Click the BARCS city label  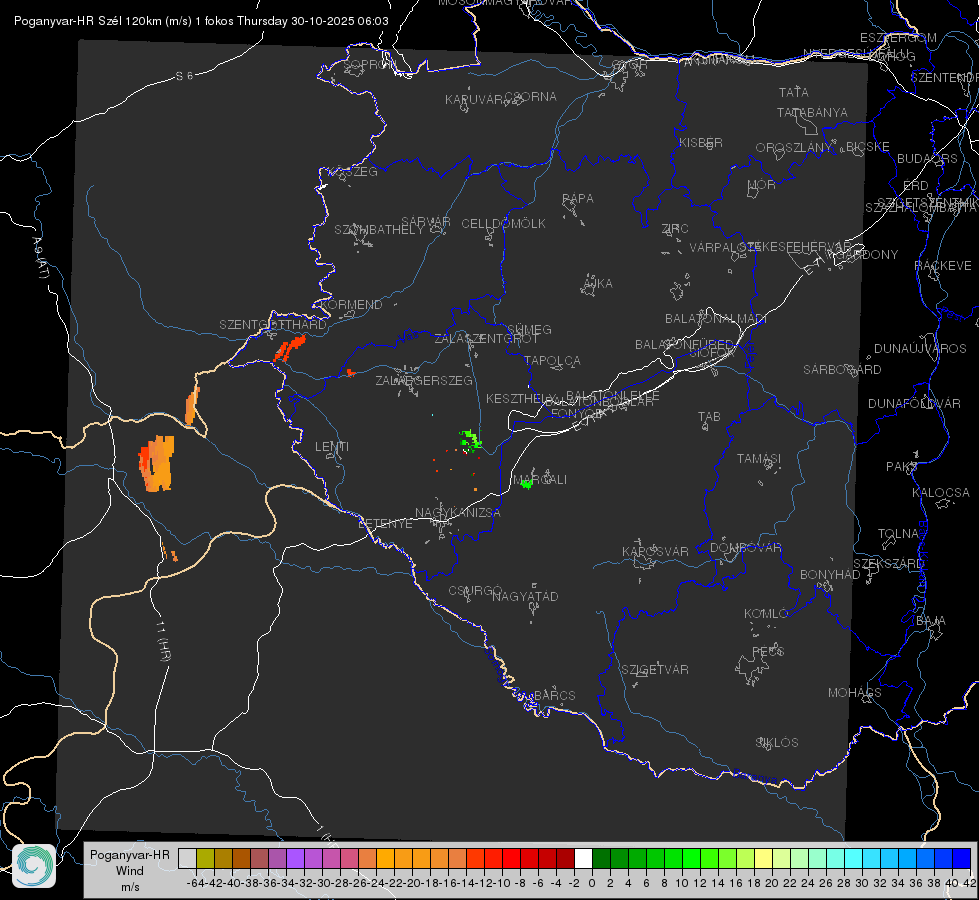554,695
